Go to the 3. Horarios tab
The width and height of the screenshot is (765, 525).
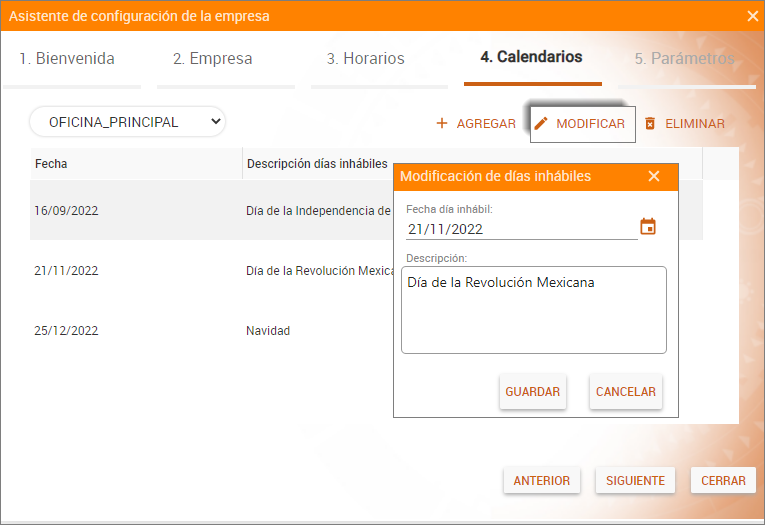tap(366, 59)
